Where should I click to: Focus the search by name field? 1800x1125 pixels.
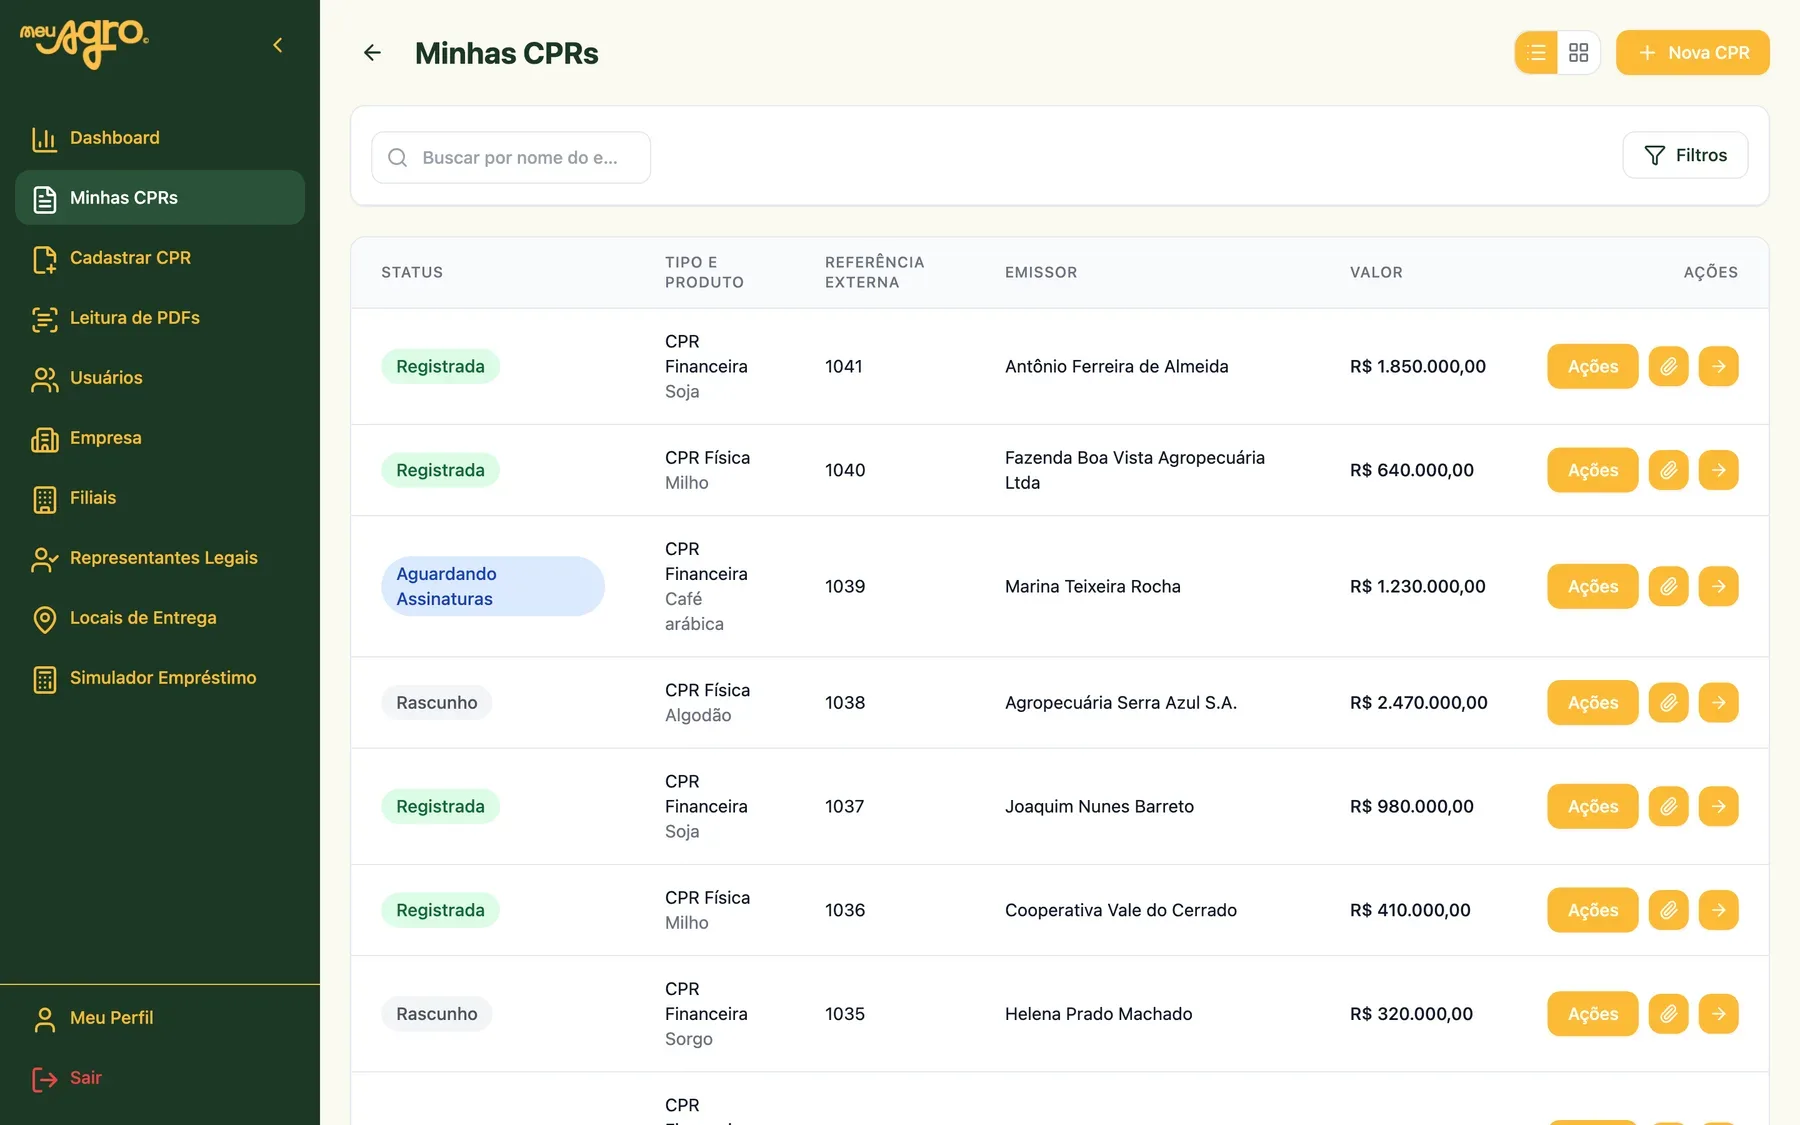[511, 158]
